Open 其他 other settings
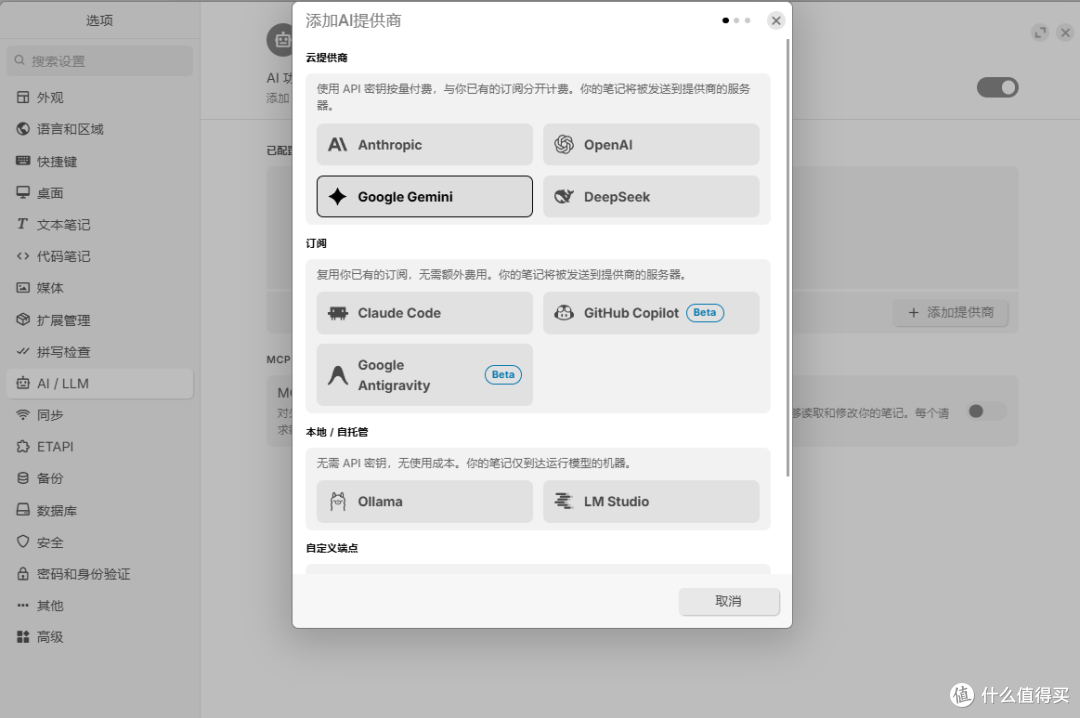Image resolution: width=1080 pixels, height=718 pixels. (x=100, y=606)
